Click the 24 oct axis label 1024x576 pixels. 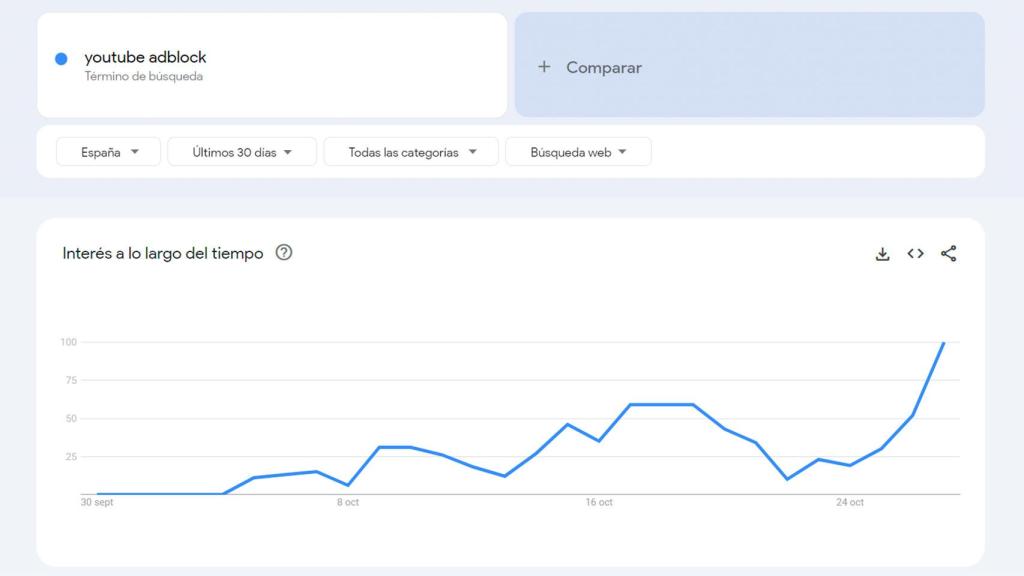tap(850, 502)
